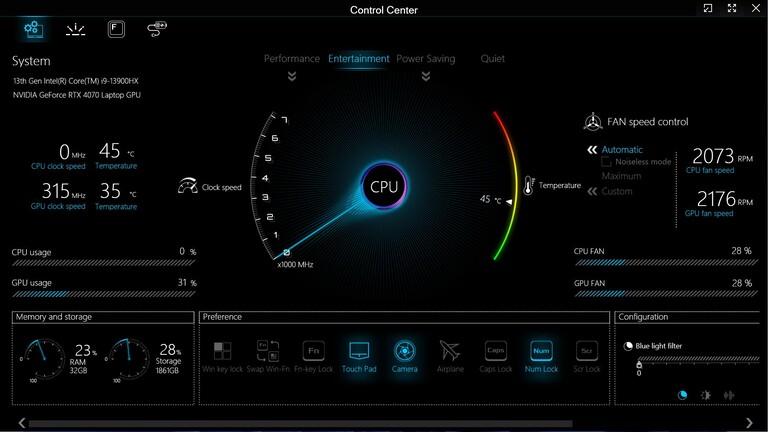This screenshot has height=432, width=768.
Task: Click the GPU FAN percentage bar
Action: 666,294
